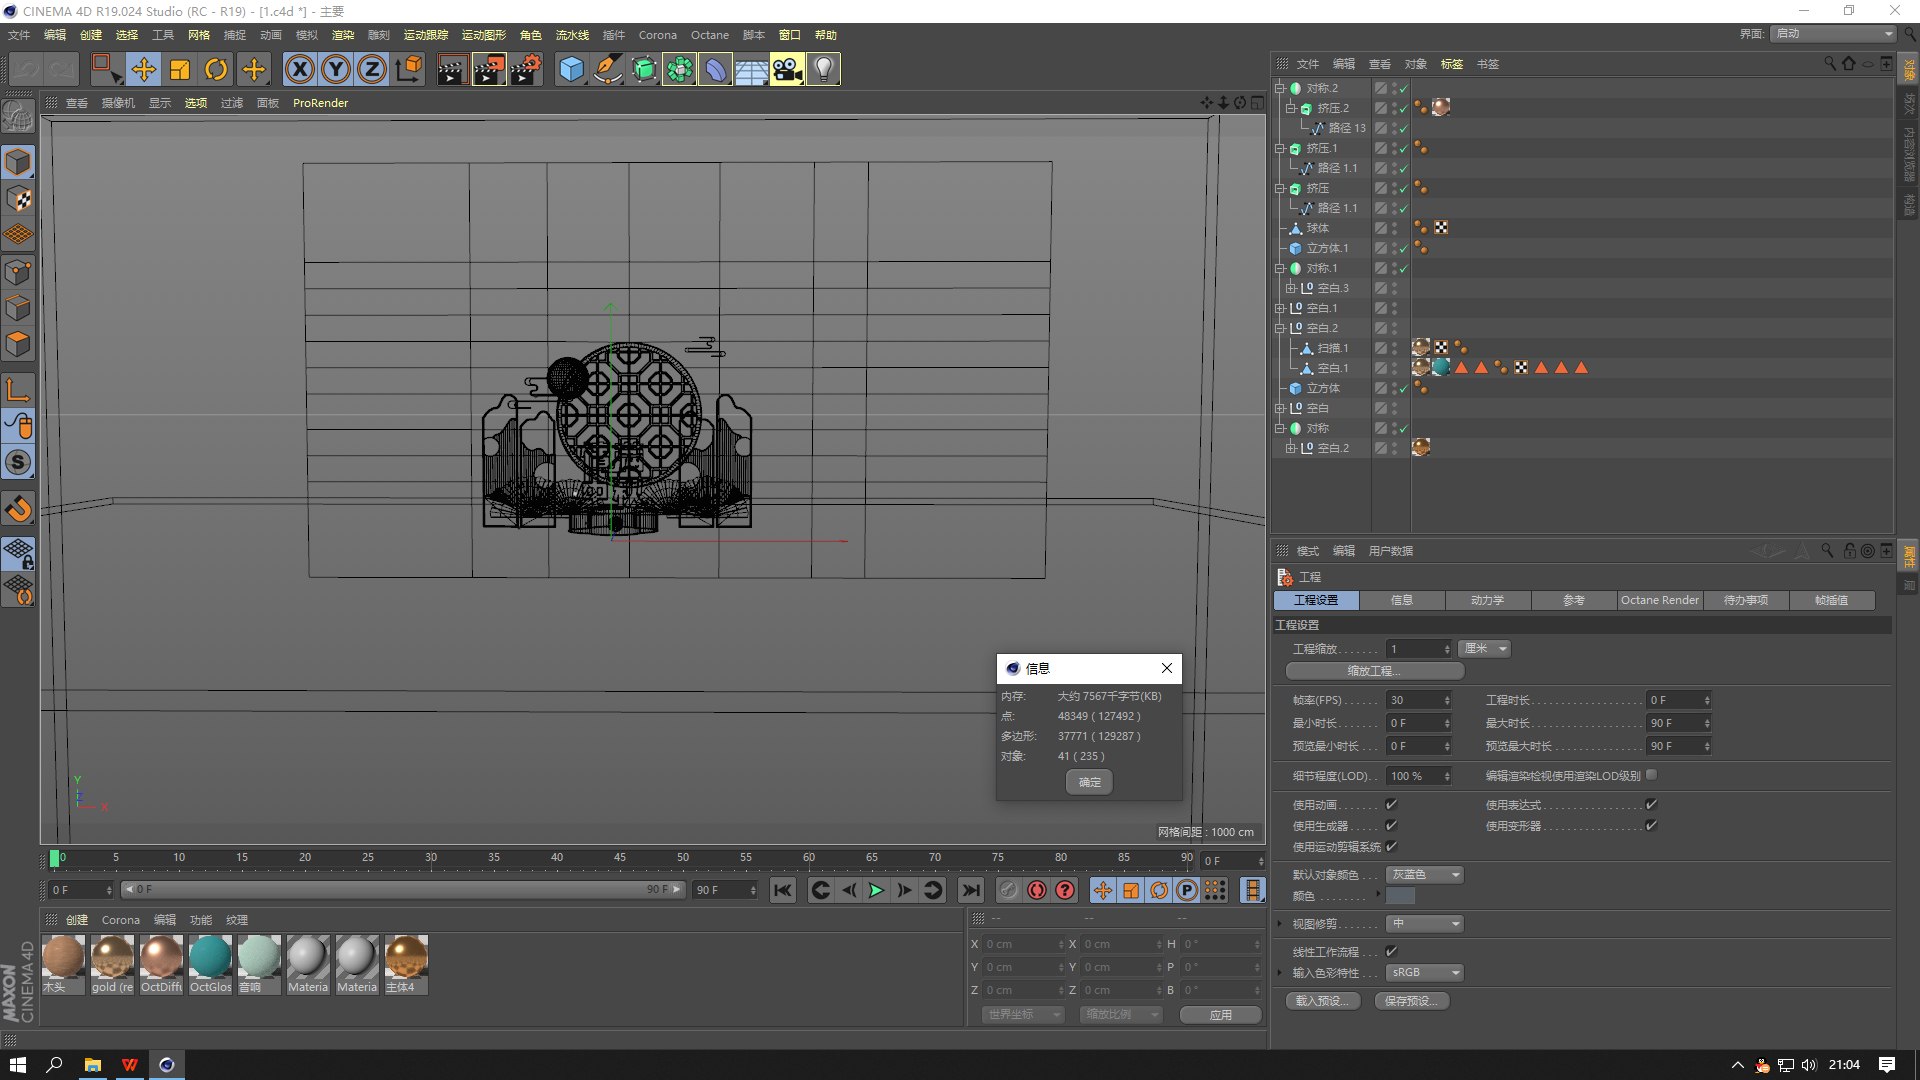This screenshot has height=1080, width=1920.
Task: Click the Deformer bend icon in toolbar
Action: click(x=715, y=69)
